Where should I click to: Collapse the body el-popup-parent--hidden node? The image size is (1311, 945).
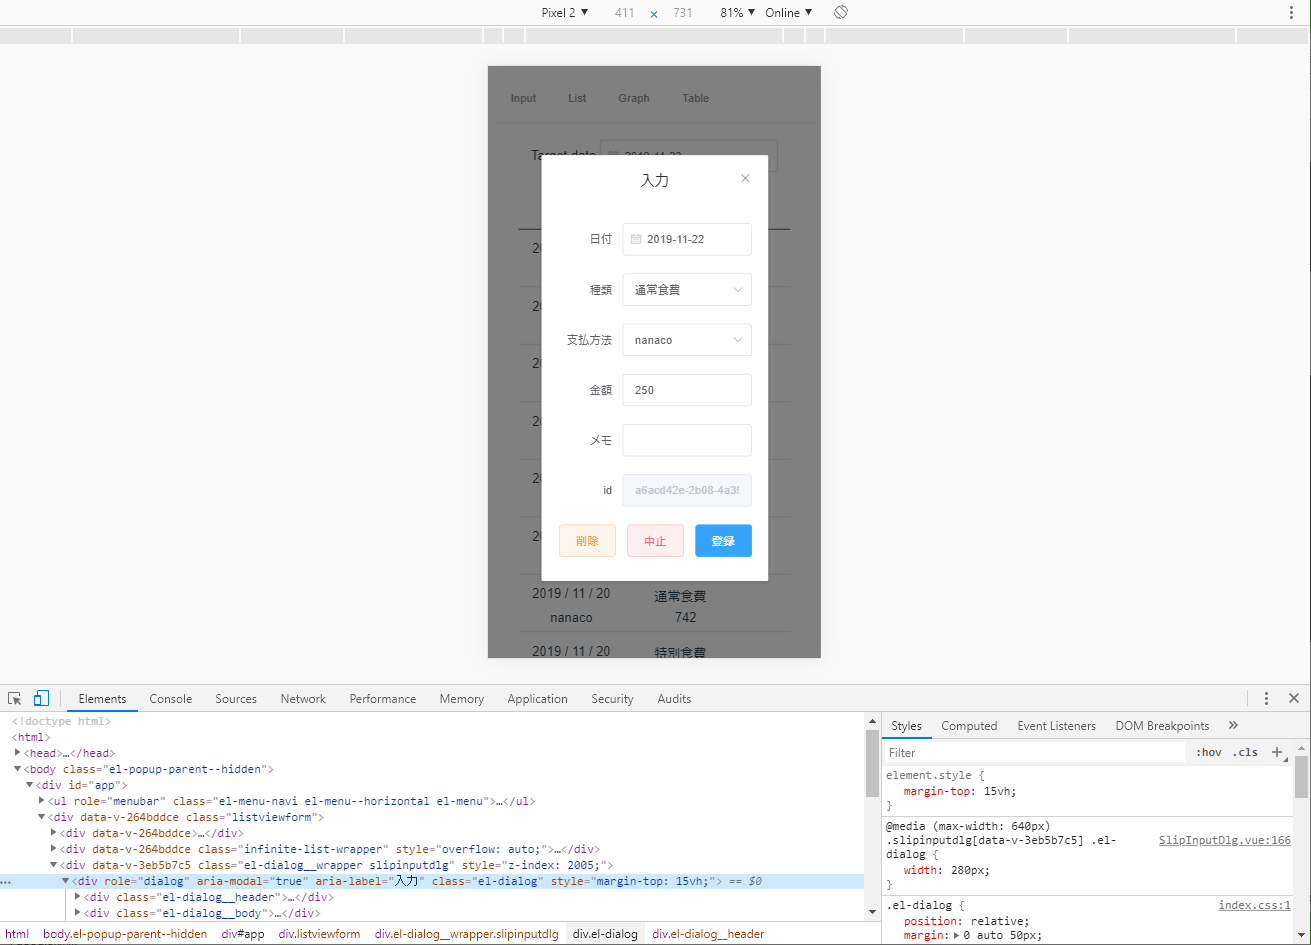pos(18,769)
